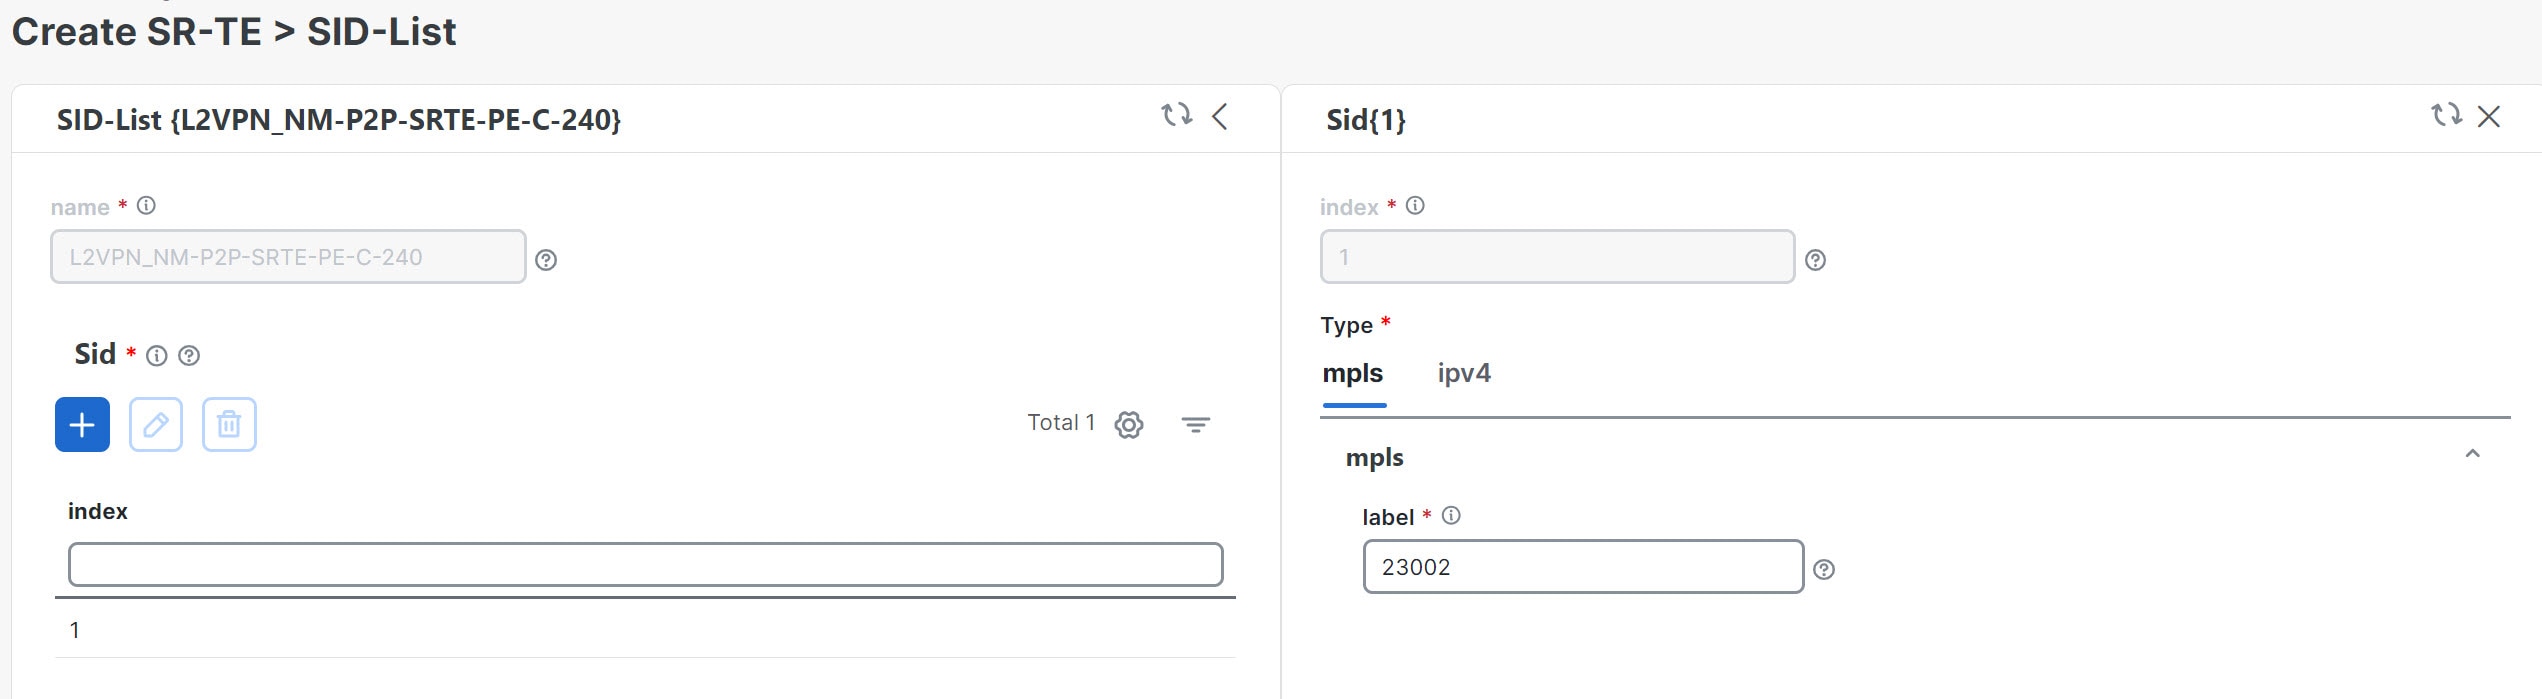This screenshot has height=699, width=2542.
Task: Click help icon beside index field in Sid{1}
Action: tap(1815, 260)
